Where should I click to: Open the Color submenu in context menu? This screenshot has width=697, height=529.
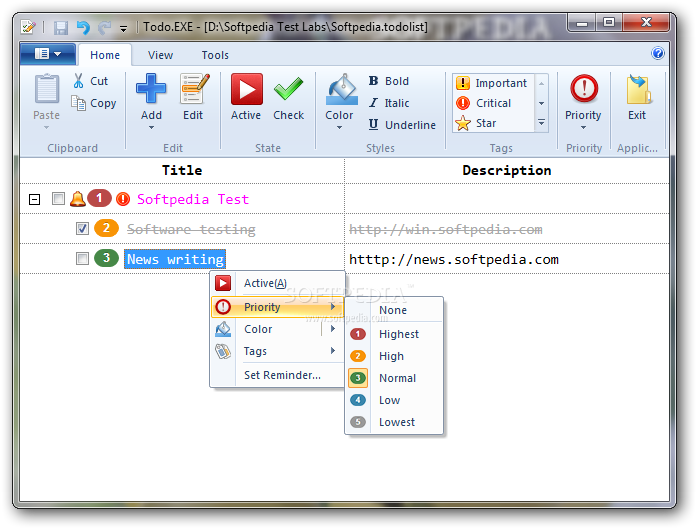click(278, 329)
